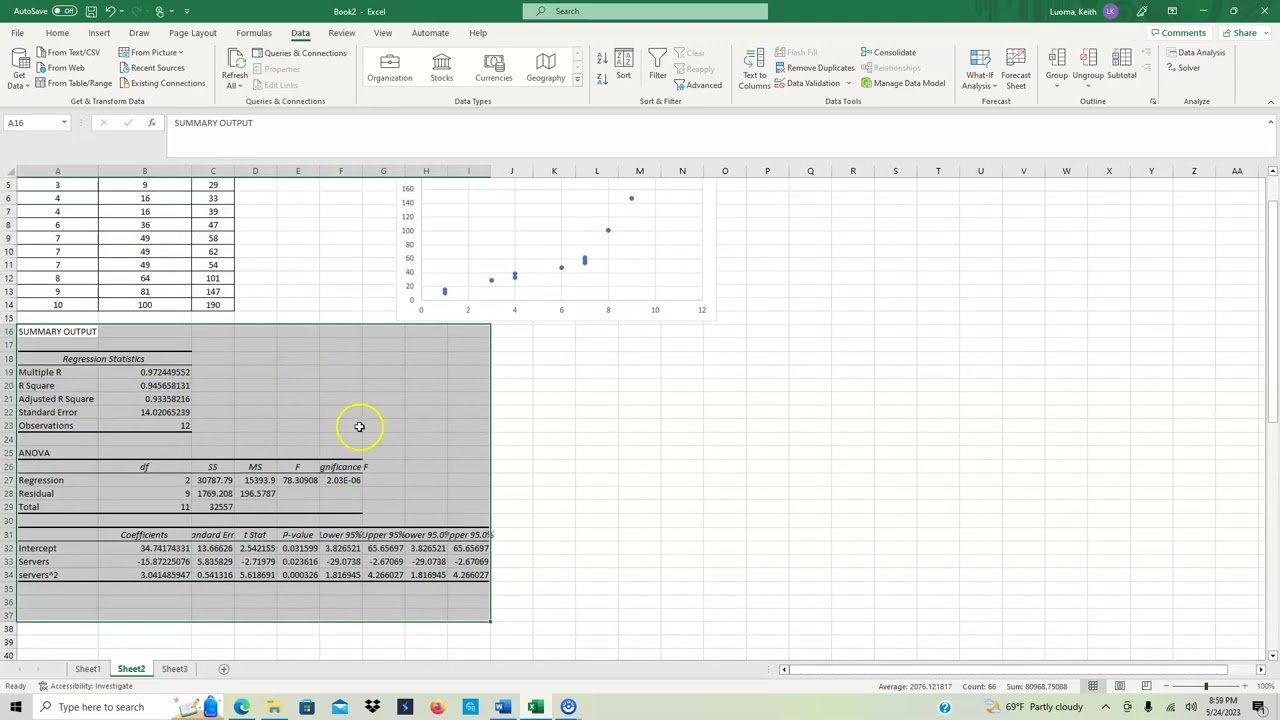
Task: Click the column A header
Action: [x=57, y=171]
